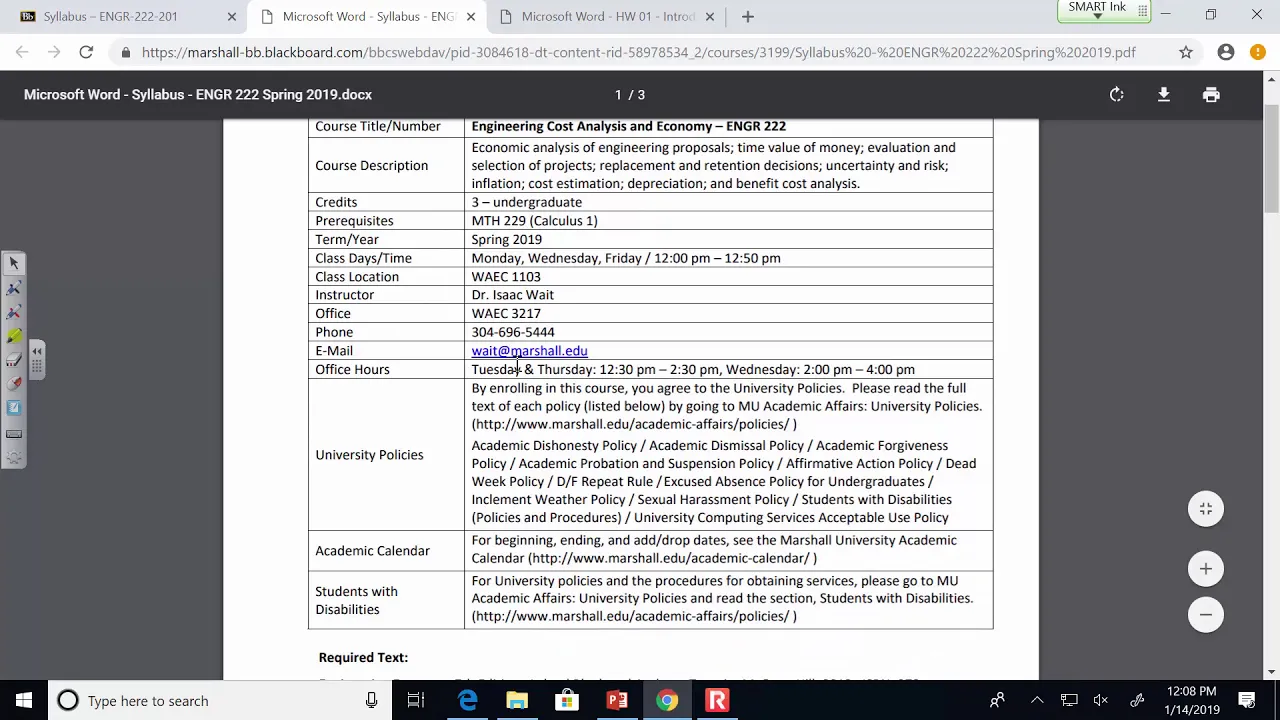
Task: Open a new Chrome tab
Action: click(x=747, y=16)
